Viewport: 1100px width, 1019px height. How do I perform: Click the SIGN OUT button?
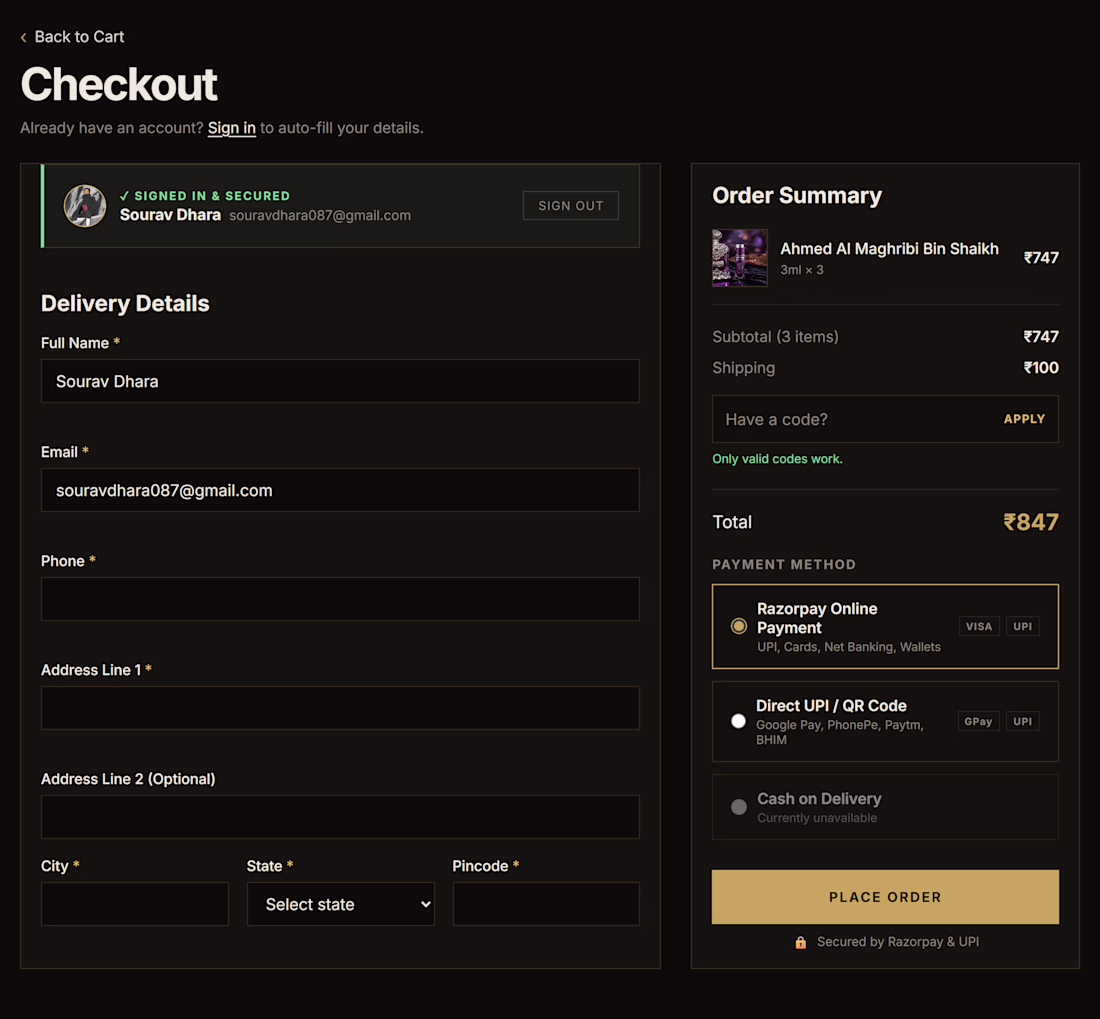point(570,205)
